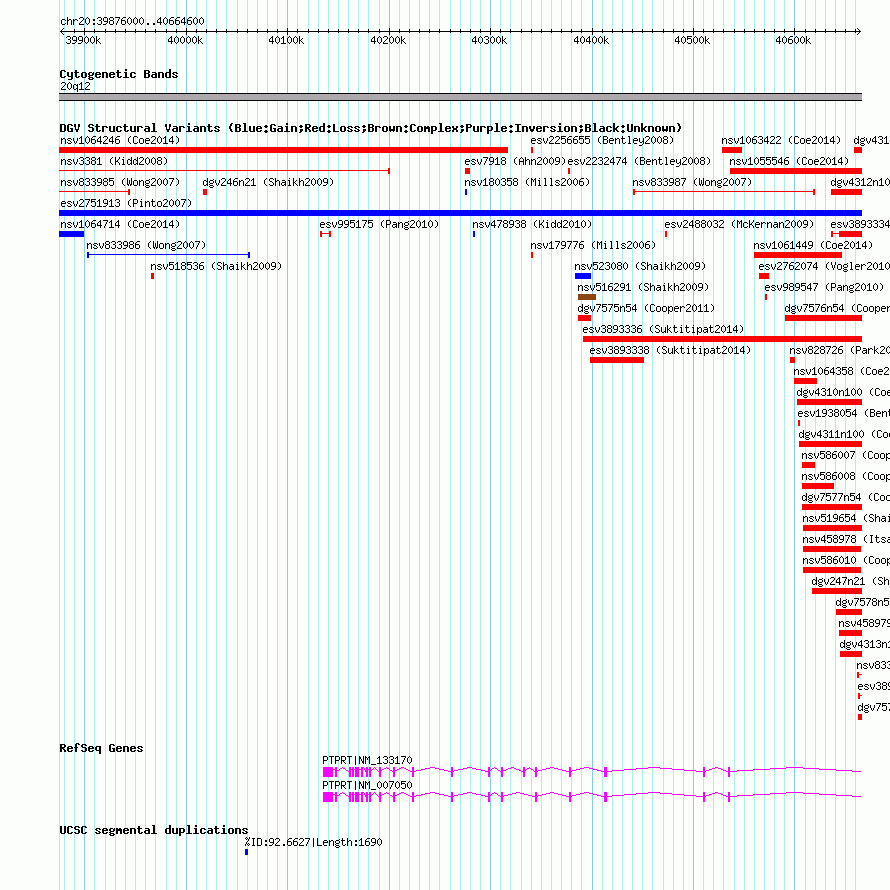
Task: Click the 40300k ruler position label
Action: [x=489, y=40]
